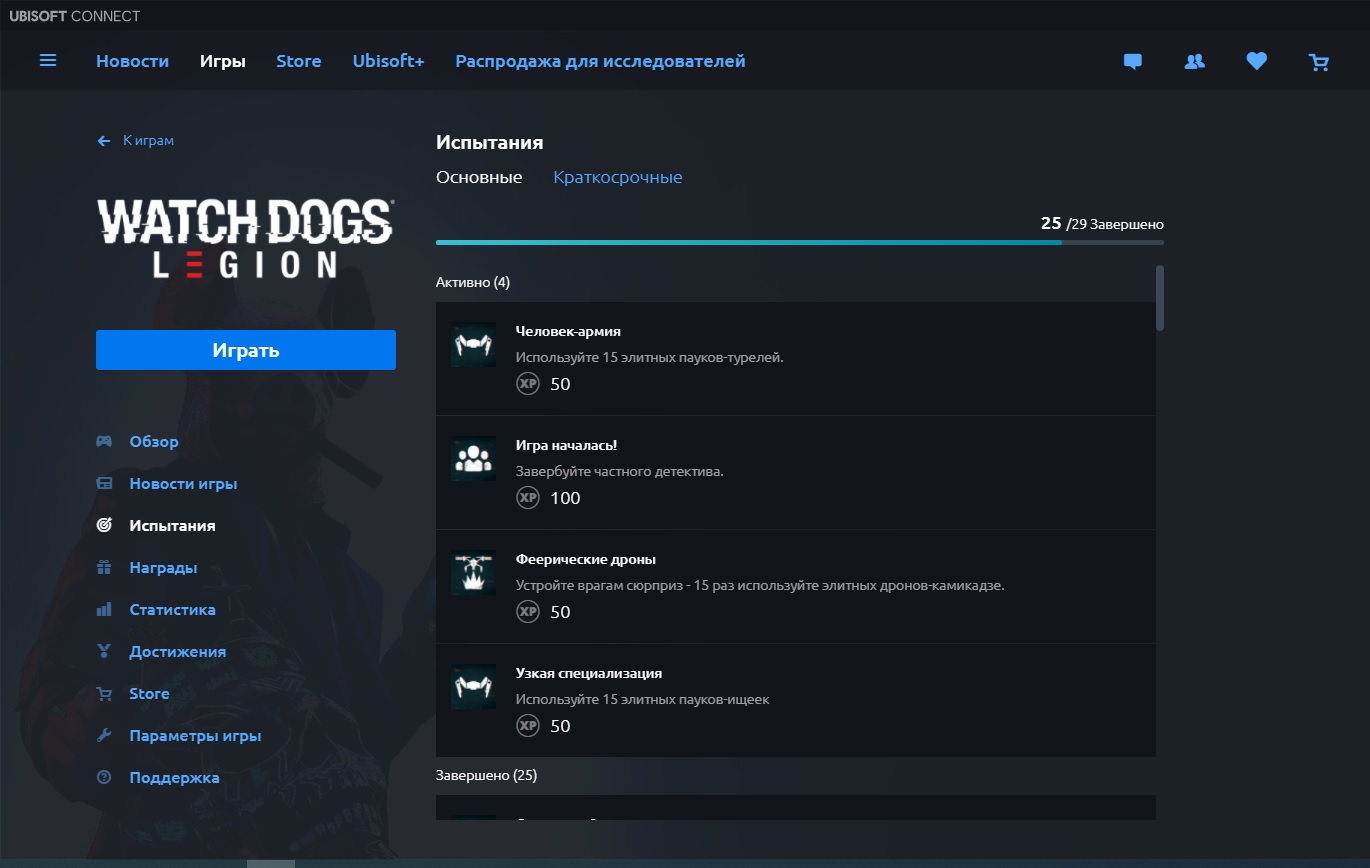
Task: Click the spider icon for Узкая специализация challenge
Action: coord(473,687)
